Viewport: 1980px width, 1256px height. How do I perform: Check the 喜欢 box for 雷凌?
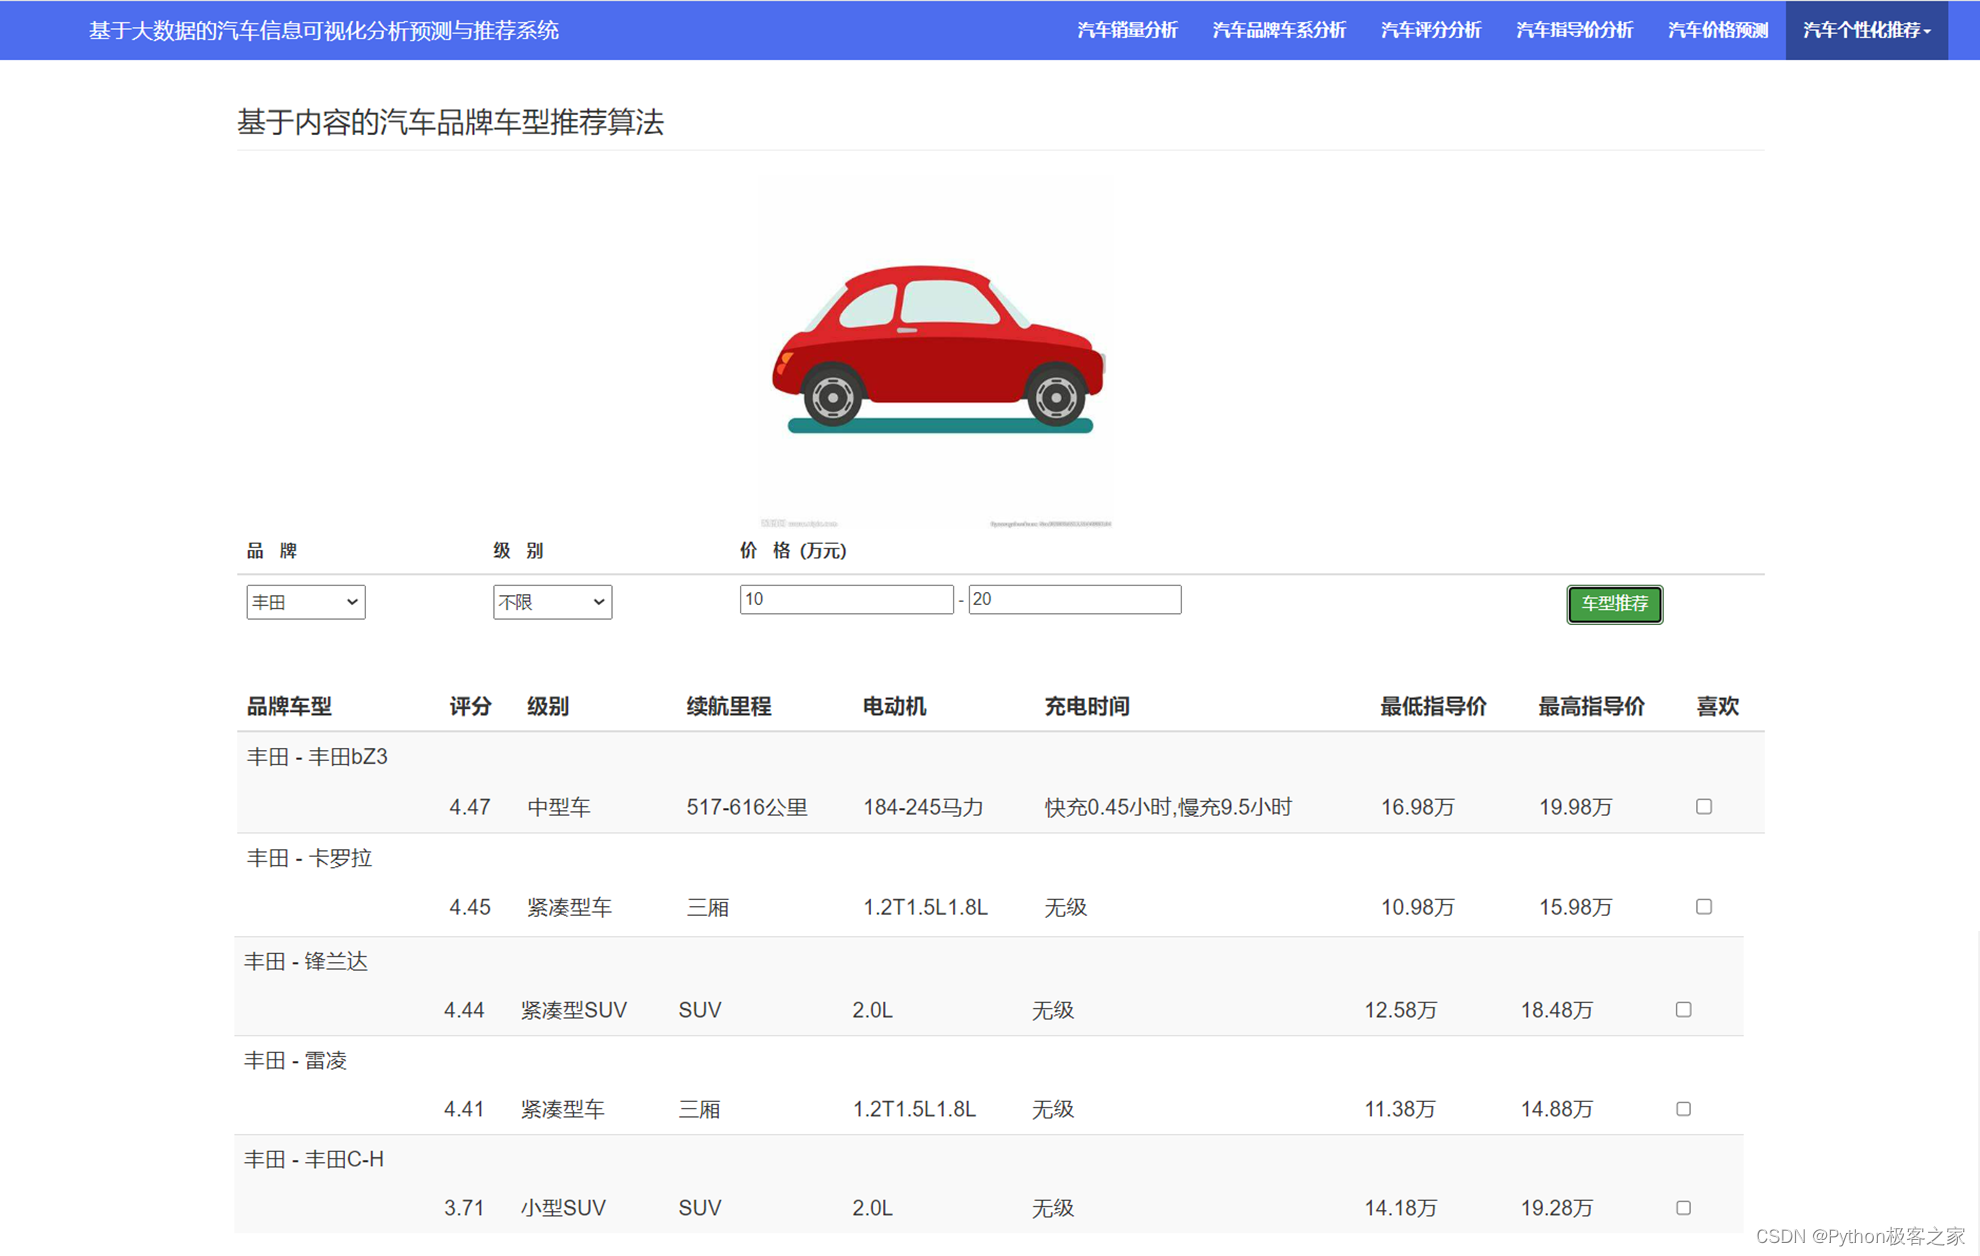(1683, 1109)
